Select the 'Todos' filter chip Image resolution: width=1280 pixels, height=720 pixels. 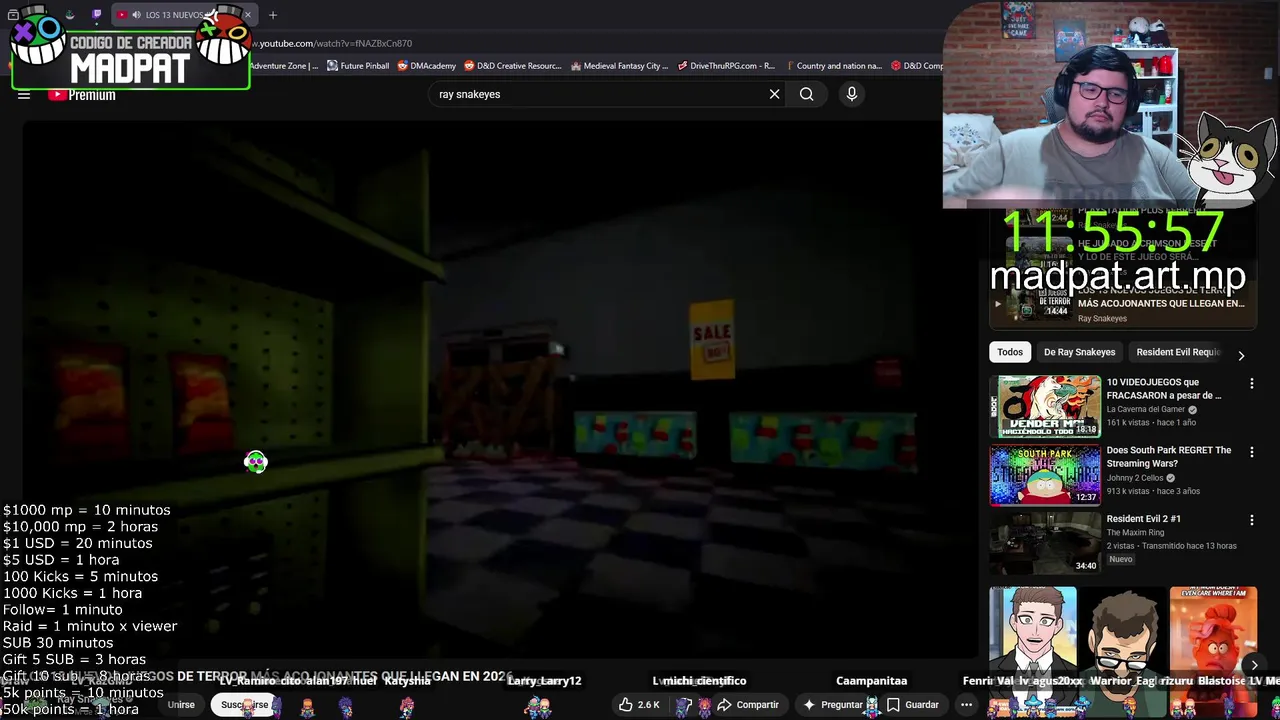point(1010,352)
